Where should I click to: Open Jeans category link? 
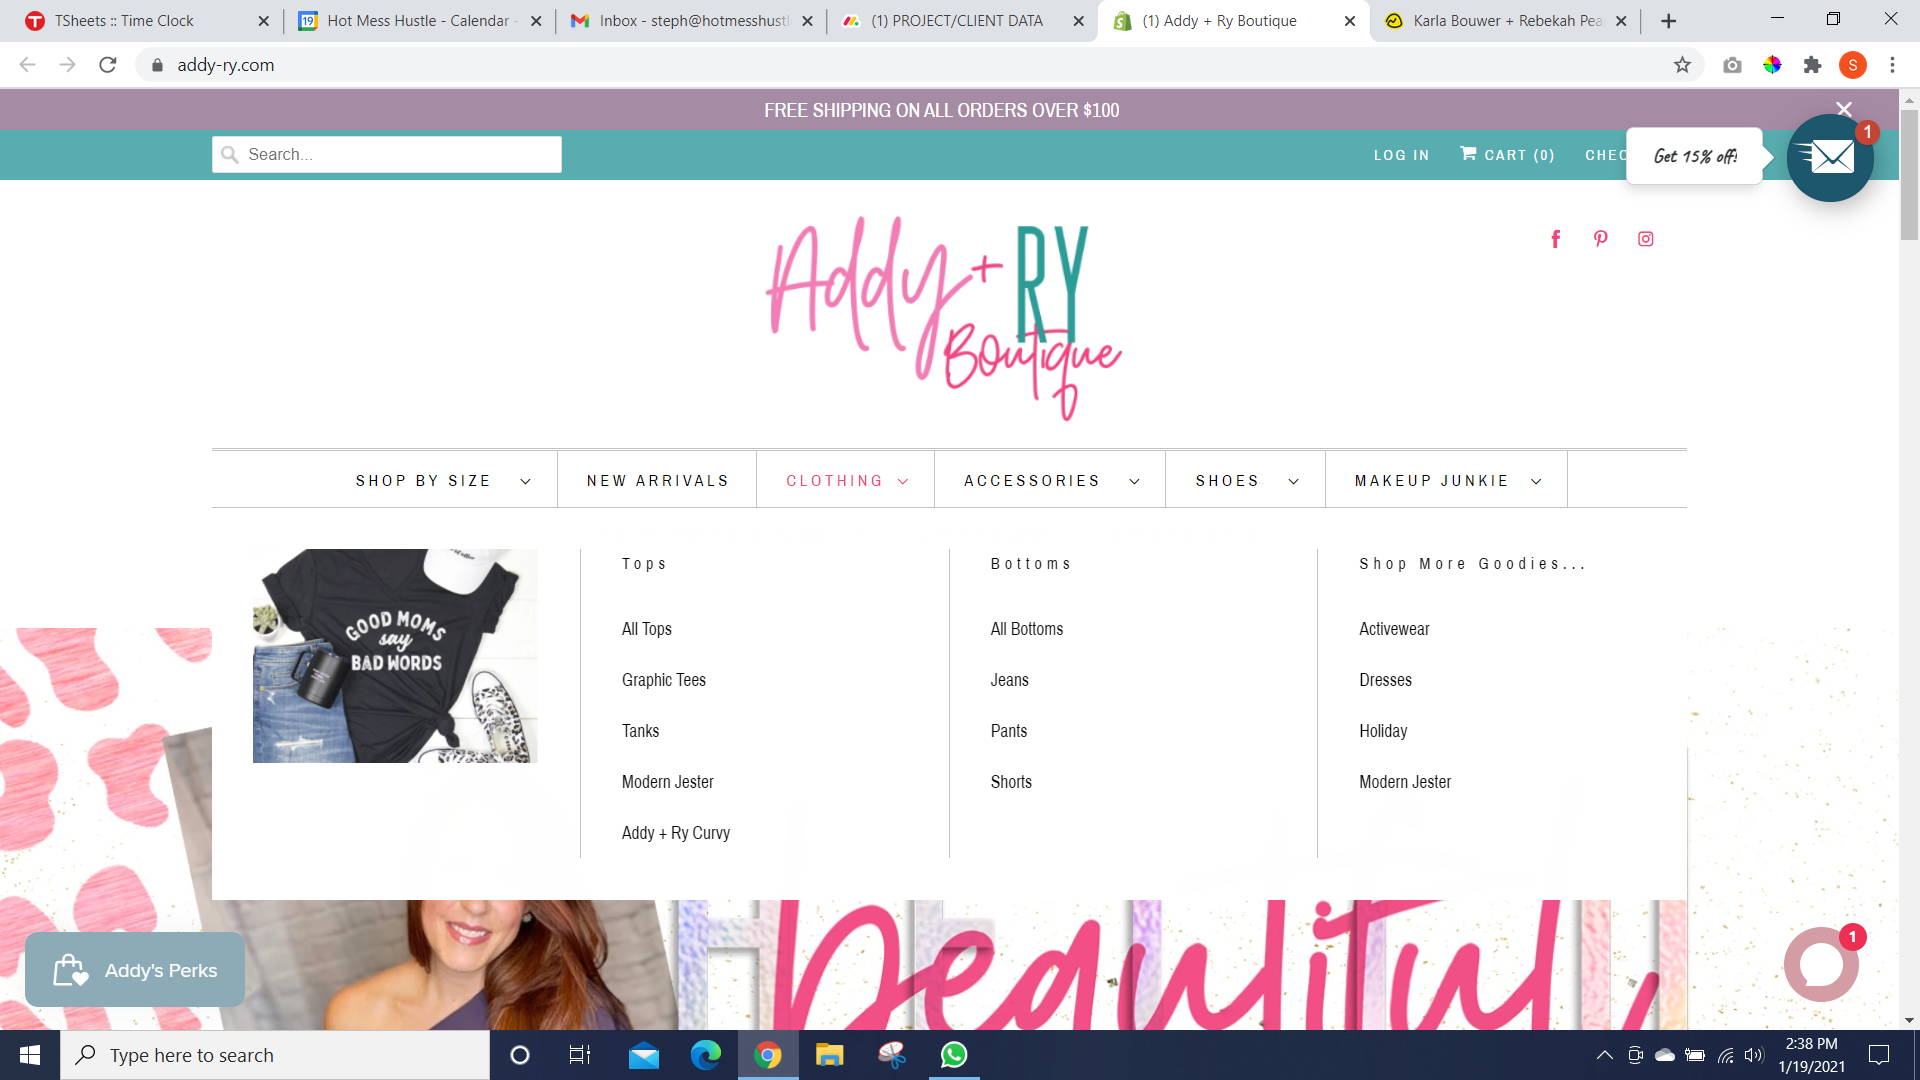tap(1009, 680)
